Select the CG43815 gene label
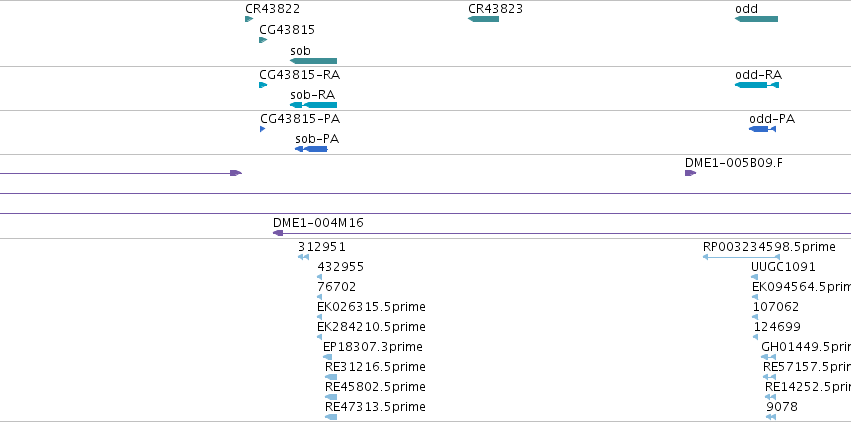851x422 pixels. point(287,30)
